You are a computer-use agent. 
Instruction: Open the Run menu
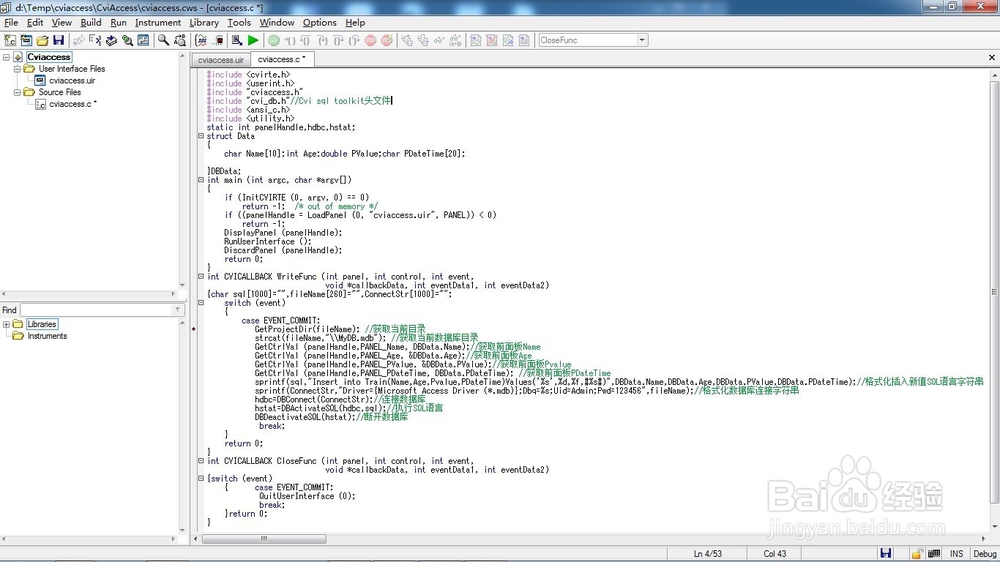(118, 22)
